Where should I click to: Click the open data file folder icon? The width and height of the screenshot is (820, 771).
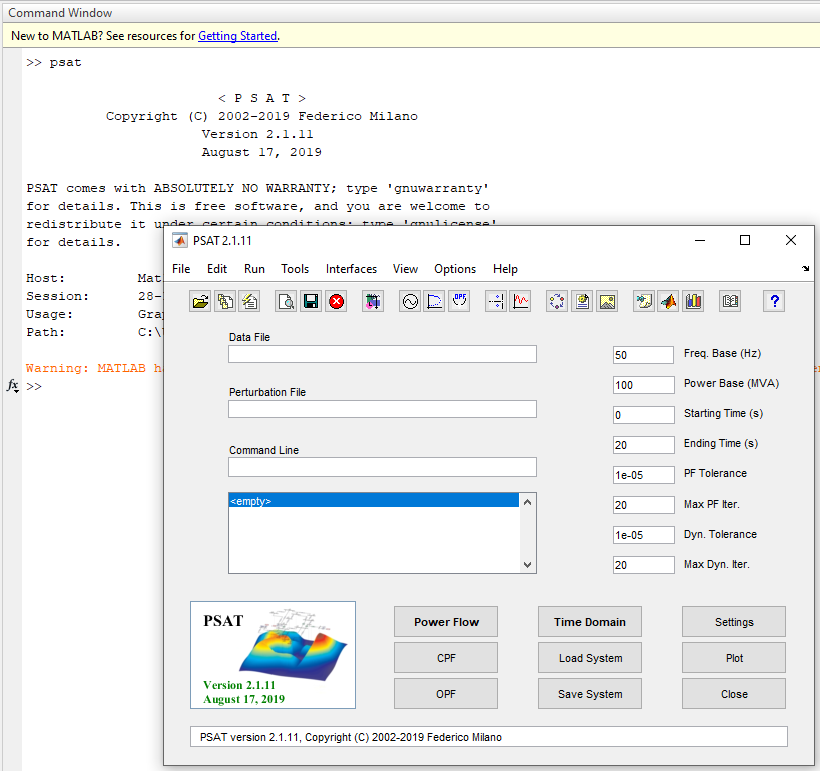(x=200, y=301)
